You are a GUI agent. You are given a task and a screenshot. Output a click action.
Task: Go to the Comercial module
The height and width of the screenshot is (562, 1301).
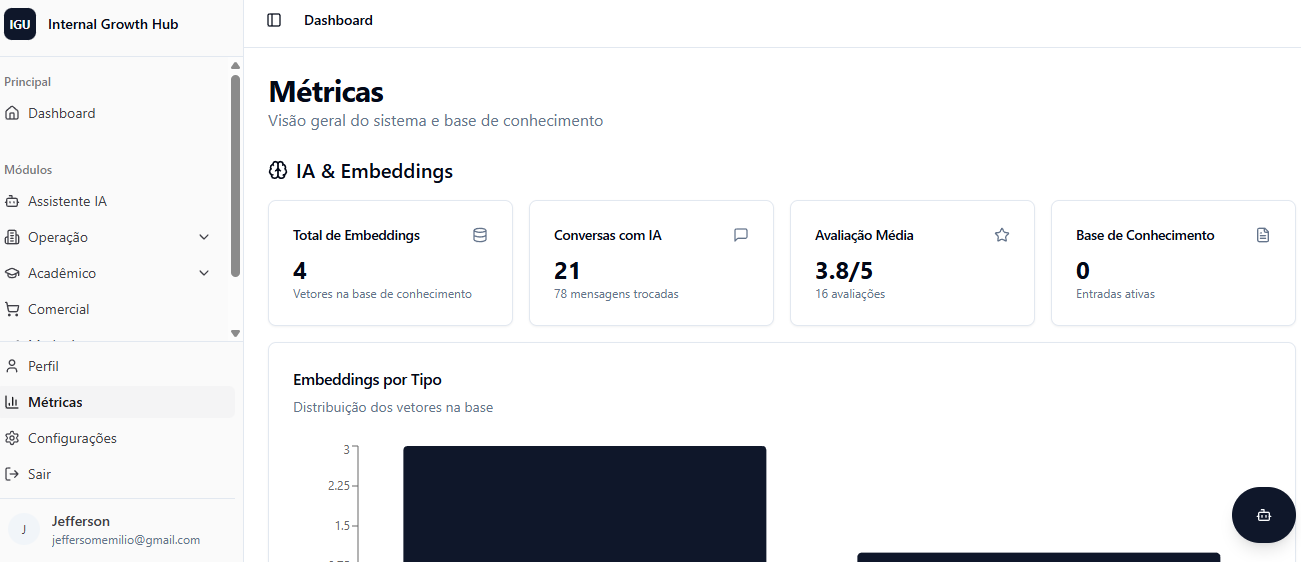coord(58,309)
